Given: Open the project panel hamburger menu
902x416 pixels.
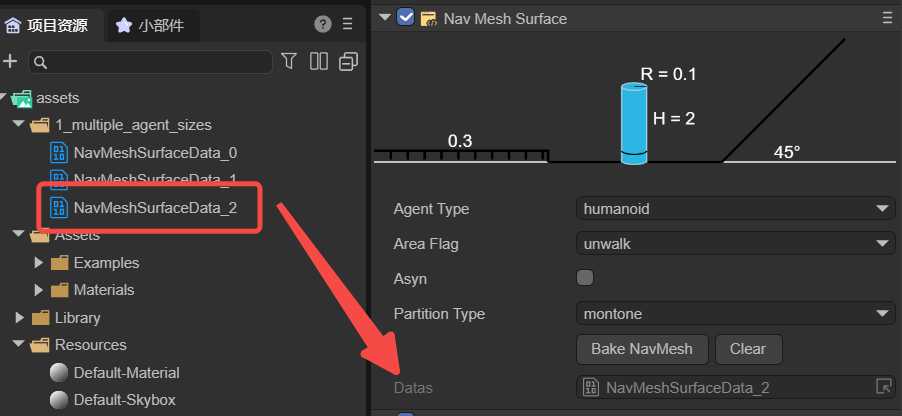Looking at the screenshot, I should [347, 25].
